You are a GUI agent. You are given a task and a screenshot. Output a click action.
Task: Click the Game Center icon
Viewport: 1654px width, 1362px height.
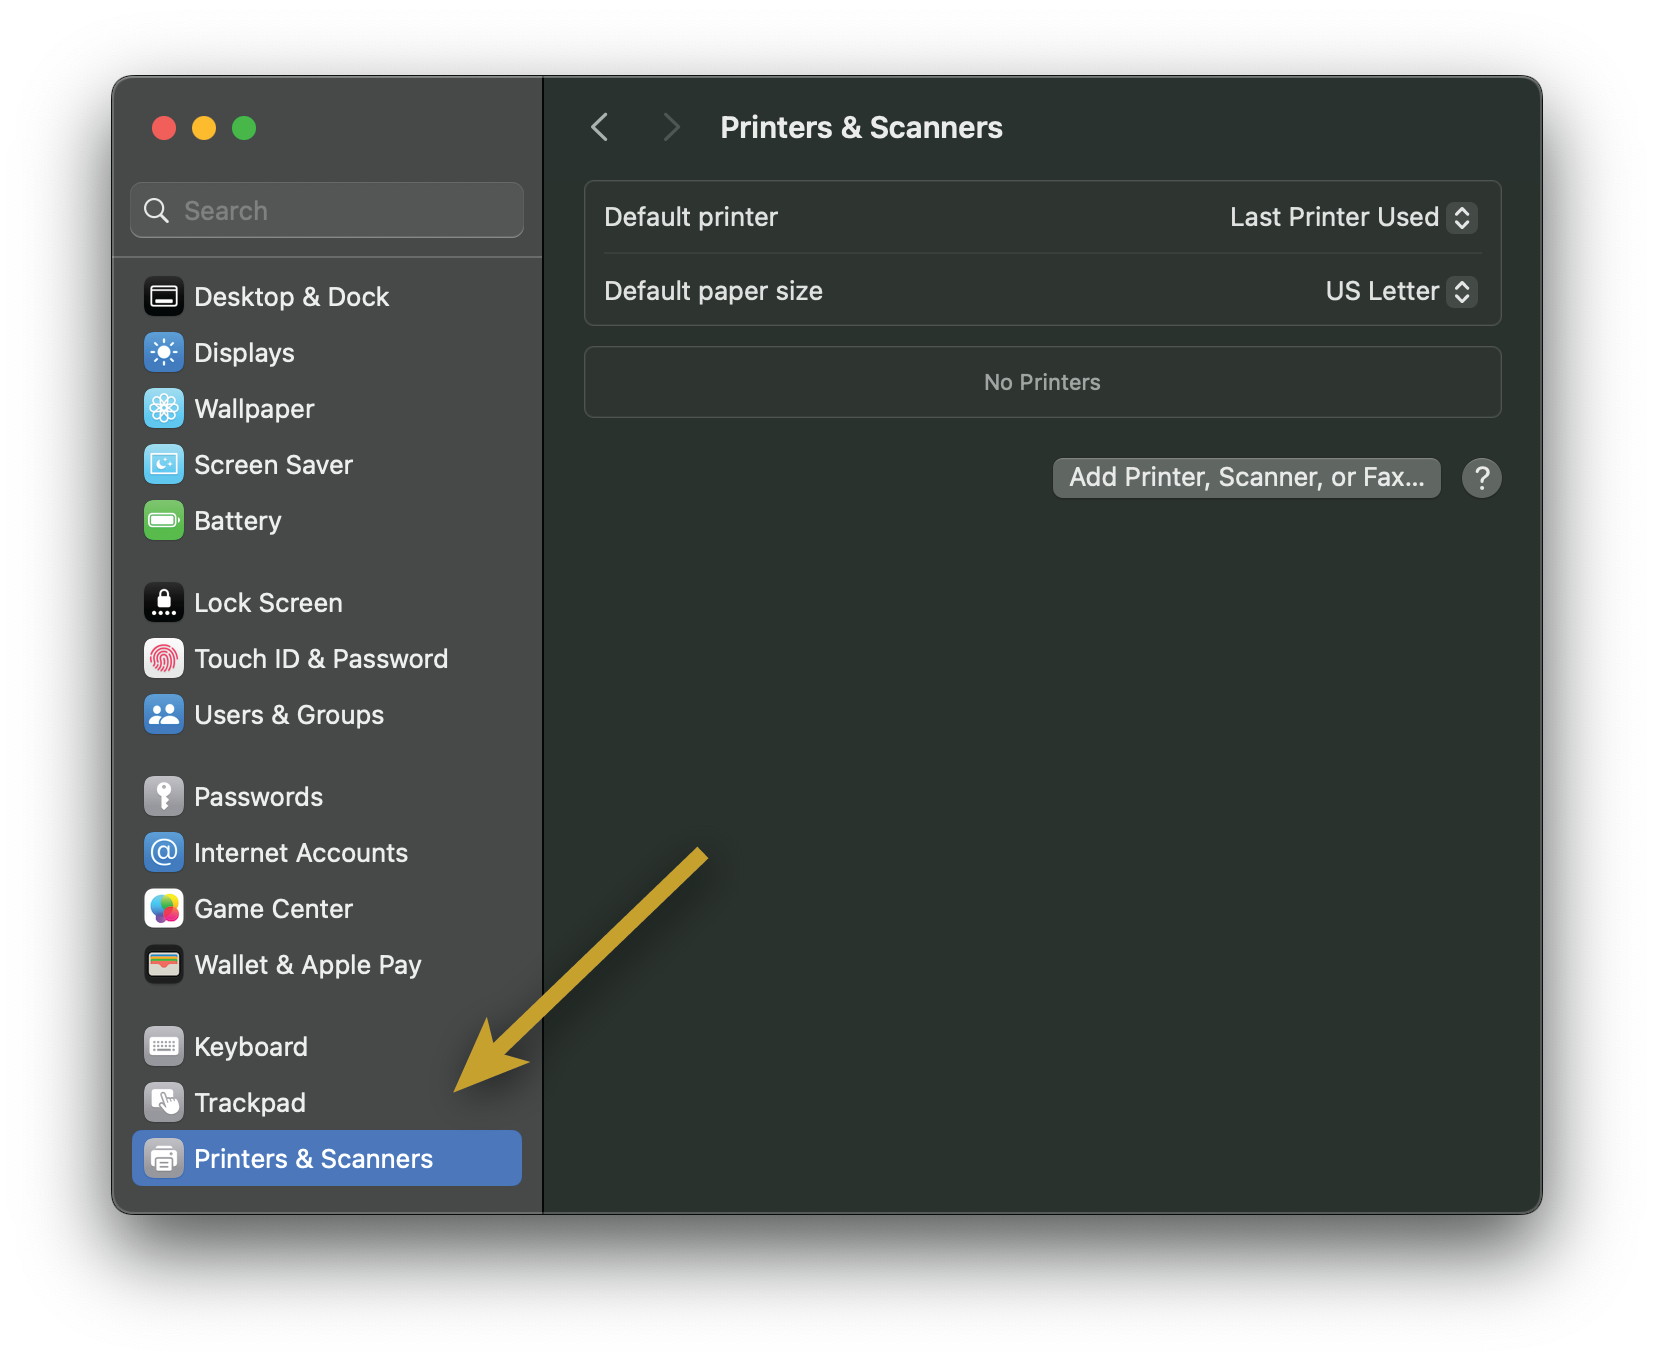coord(163,909)
